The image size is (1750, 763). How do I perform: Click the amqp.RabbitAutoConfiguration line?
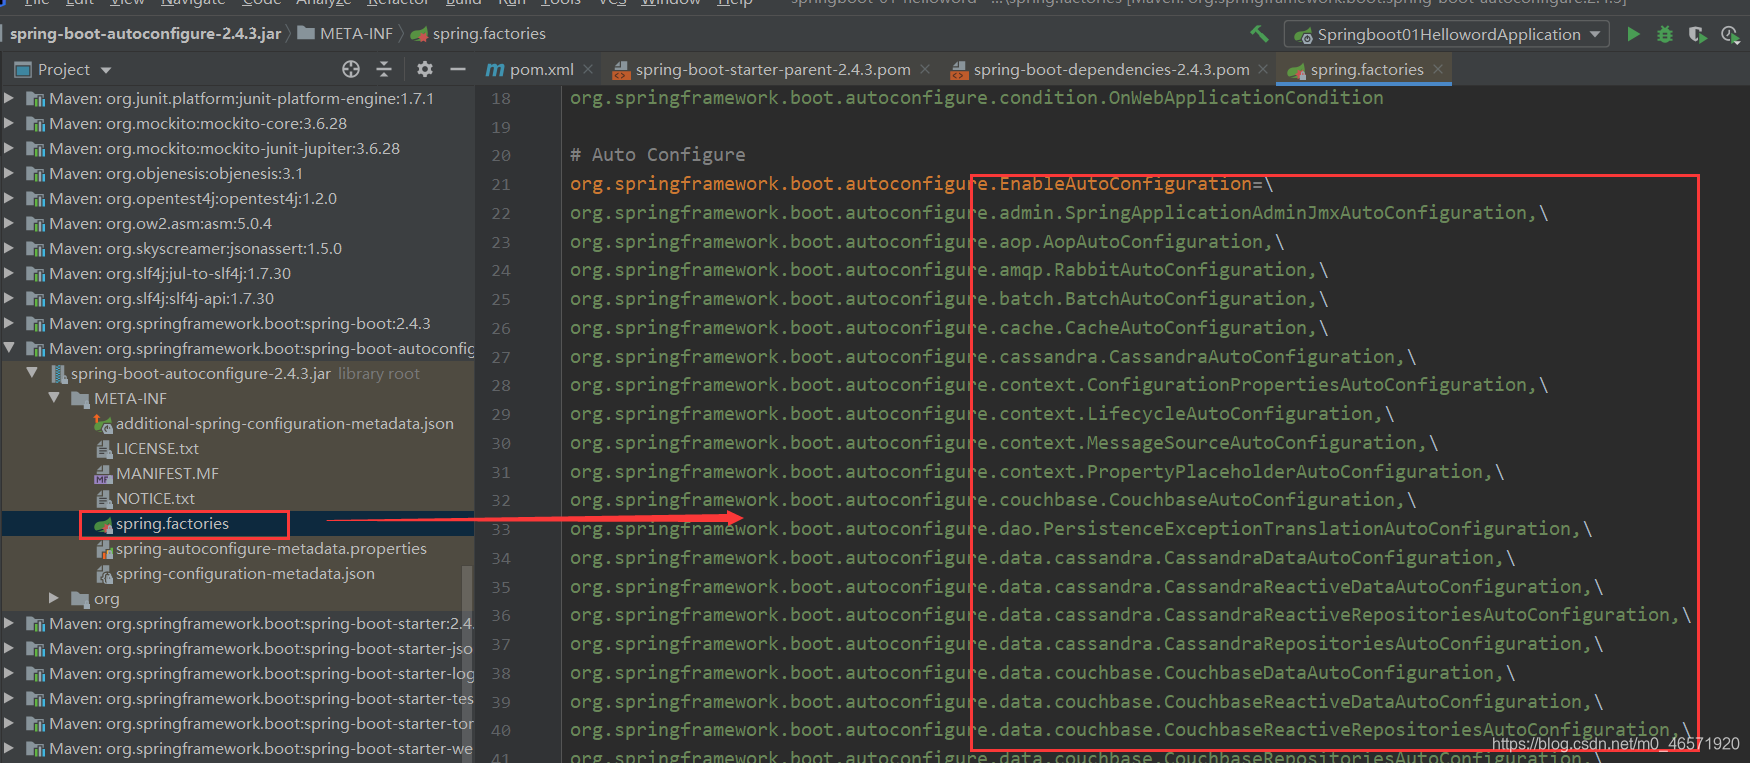(949, 270)
